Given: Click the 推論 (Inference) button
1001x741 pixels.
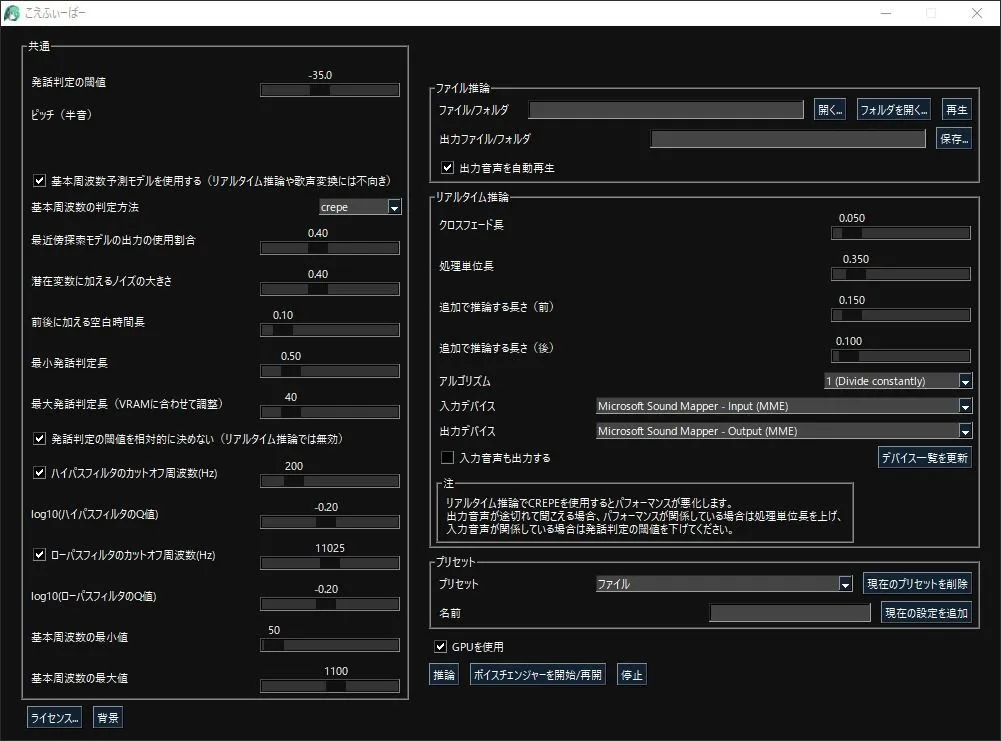Looking at the screenshot, I should [443, 674].
